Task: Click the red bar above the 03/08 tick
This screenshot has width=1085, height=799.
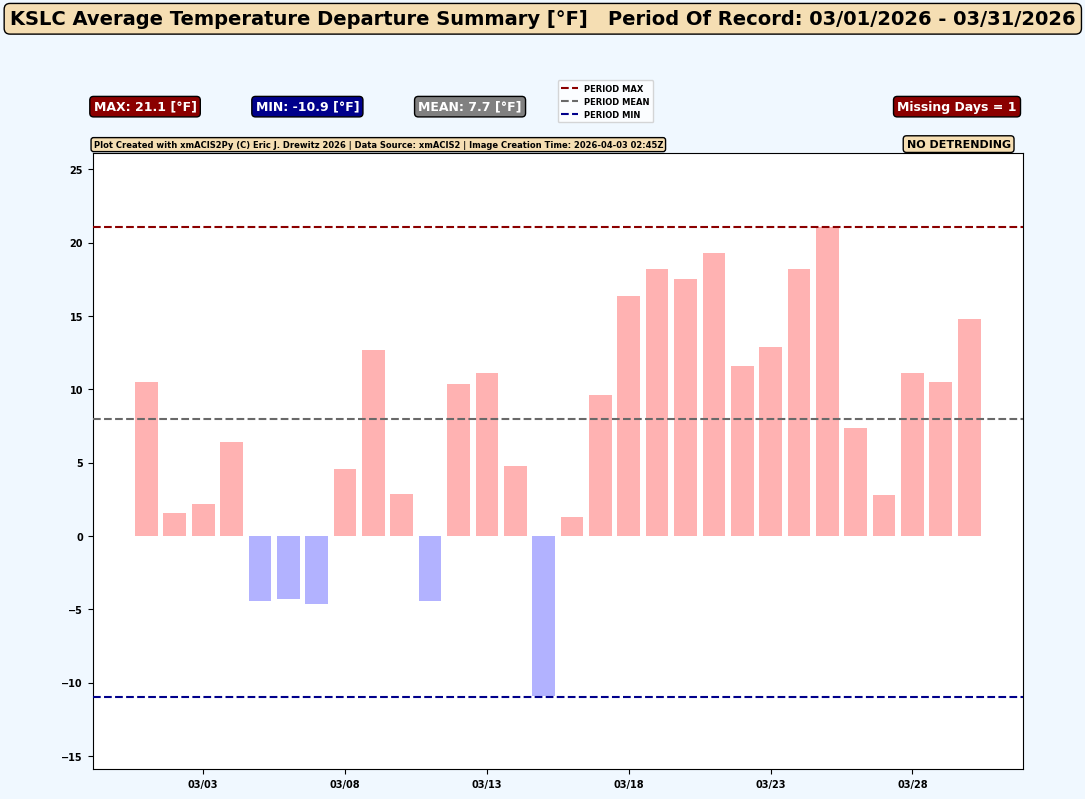Action: [345, 503]
